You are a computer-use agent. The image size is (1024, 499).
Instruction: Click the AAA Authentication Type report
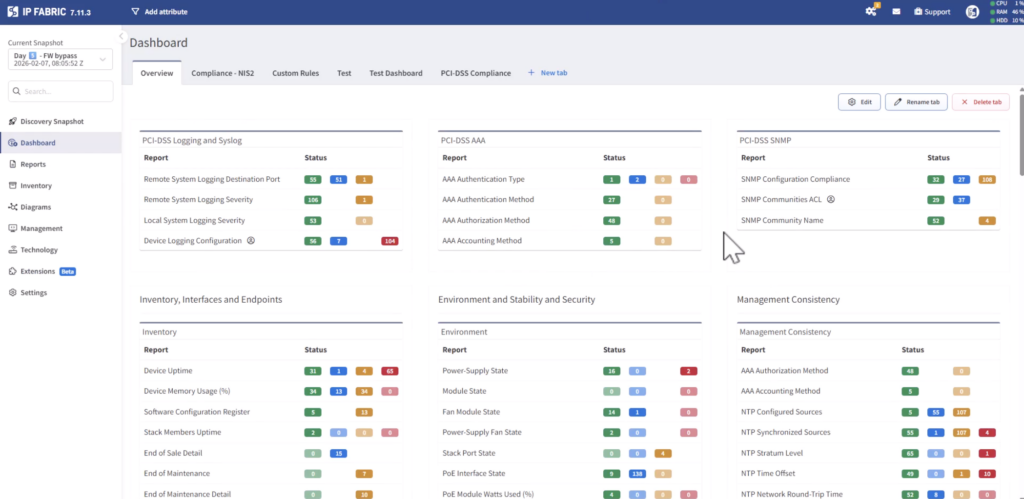point(483,179)
